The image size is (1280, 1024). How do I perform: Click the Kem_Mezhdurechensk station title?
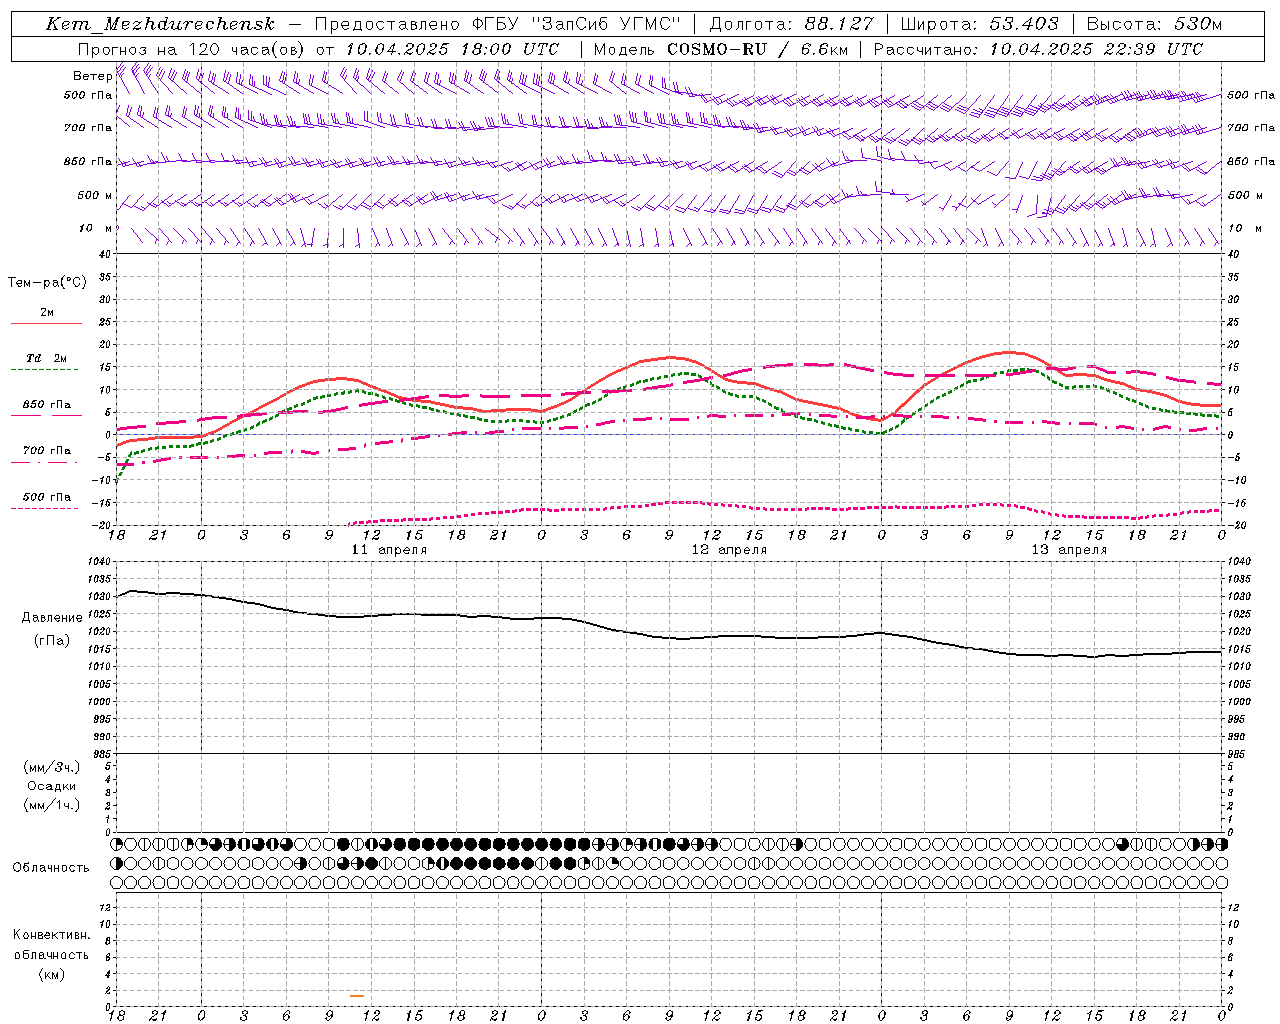click(x=160, y=24)
